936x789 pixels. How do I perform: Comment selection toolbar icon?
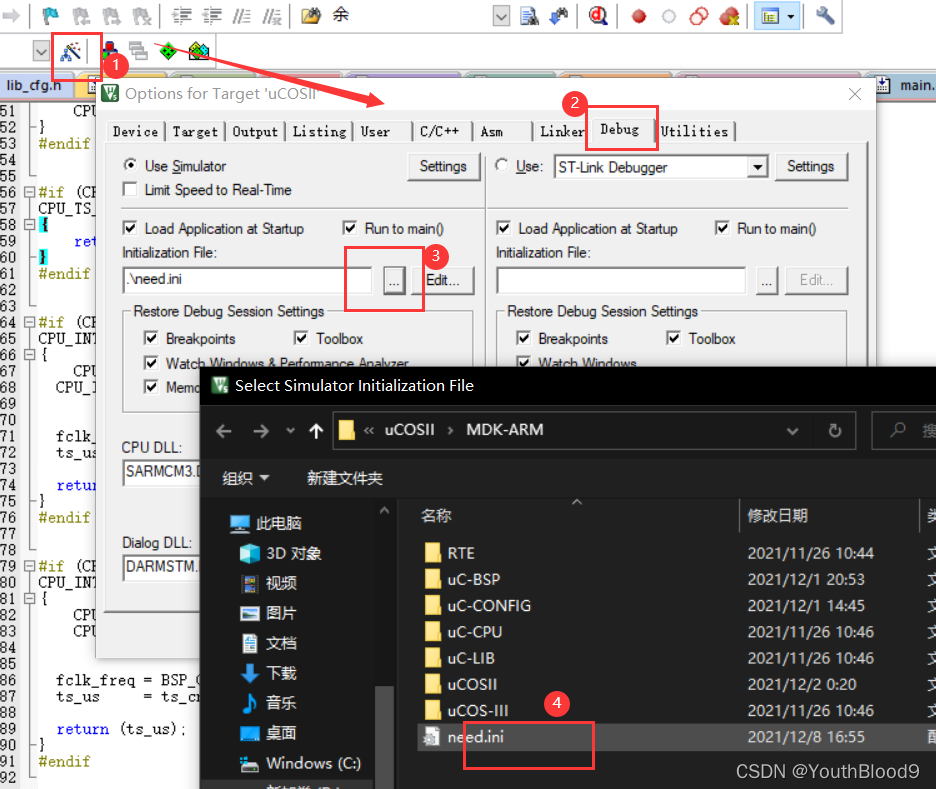click(x=241, y=16)
